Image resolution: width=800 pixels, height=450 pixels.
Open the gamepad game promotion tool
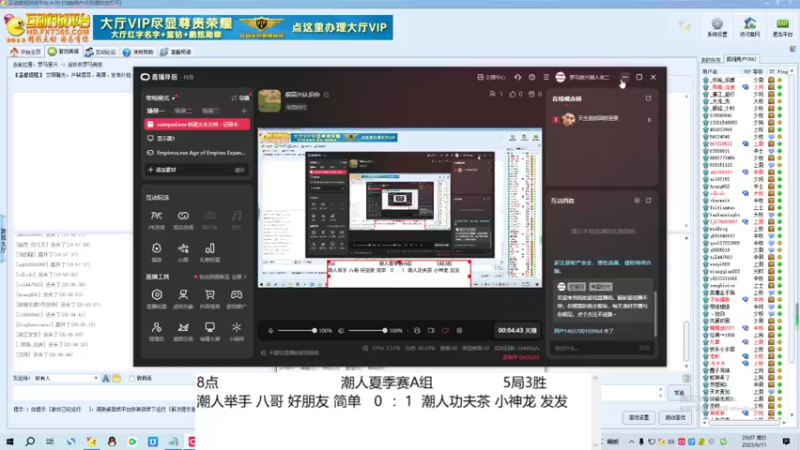pos(236,295)
